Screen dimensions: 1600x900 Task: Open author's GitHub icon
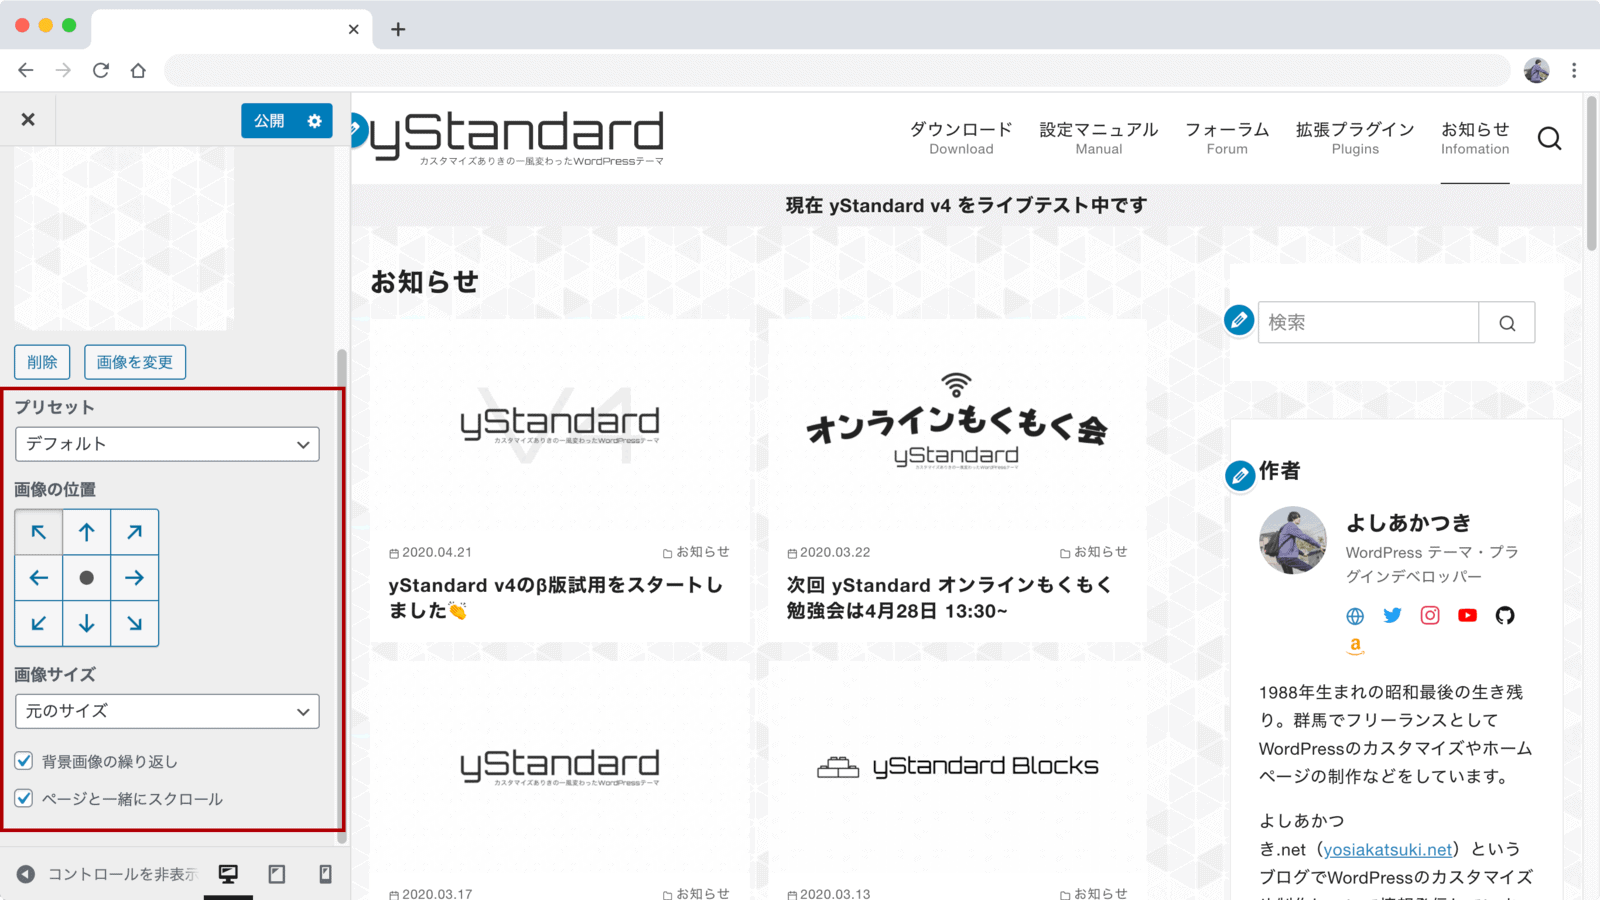click(1505, 616)
